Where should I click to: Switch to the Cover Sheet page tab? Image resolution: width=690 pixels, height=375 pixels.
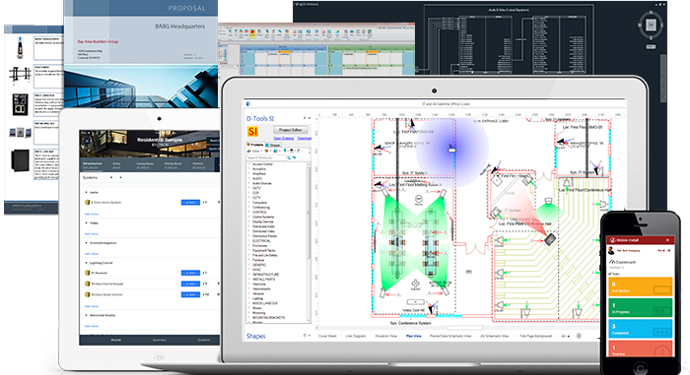[327, 336]
